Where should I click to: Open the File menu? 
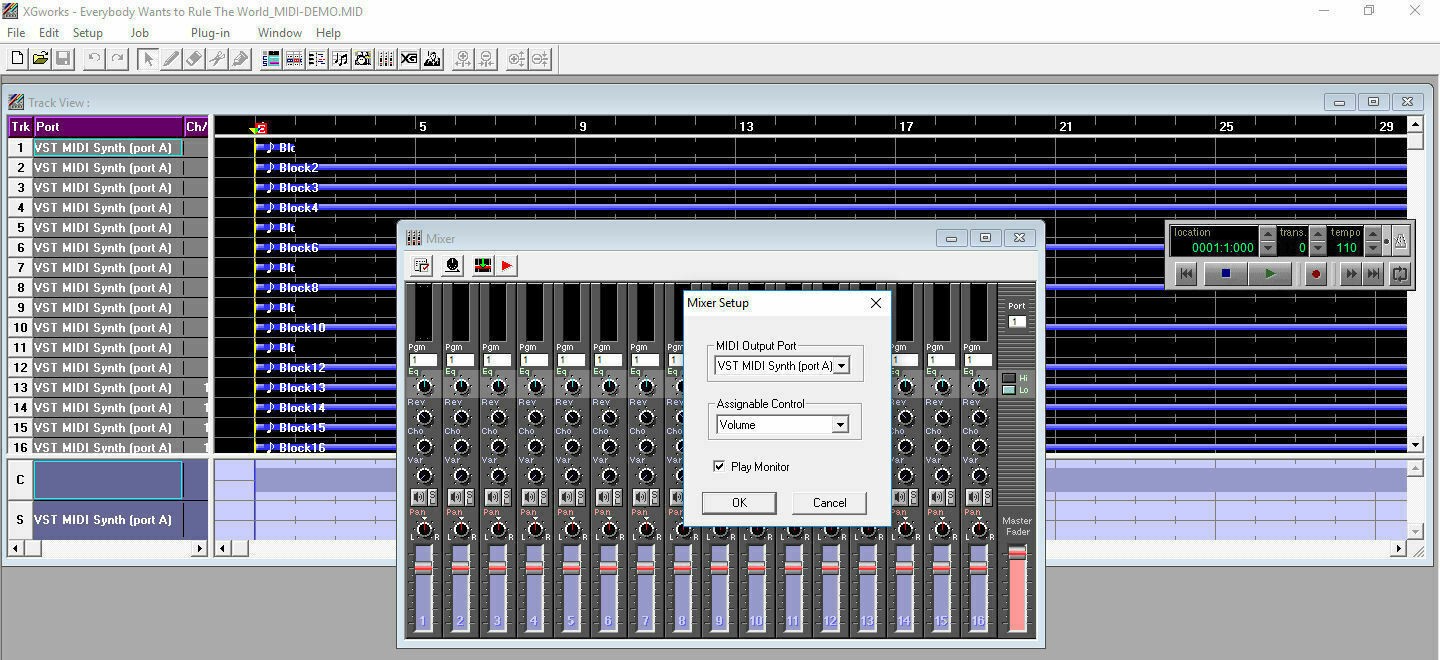[16, 33]
